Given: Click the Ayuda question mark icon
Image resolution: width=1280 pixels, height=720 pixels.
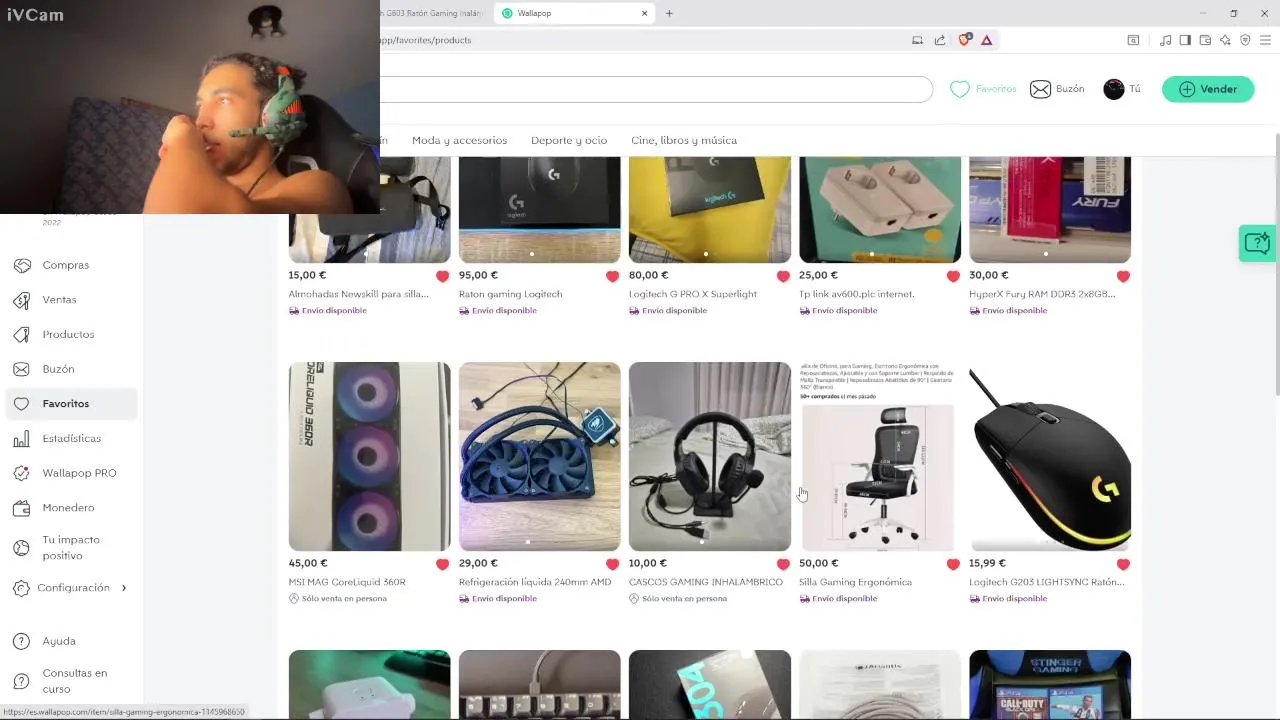Looking at the screenshot, I should click(22, 641).
